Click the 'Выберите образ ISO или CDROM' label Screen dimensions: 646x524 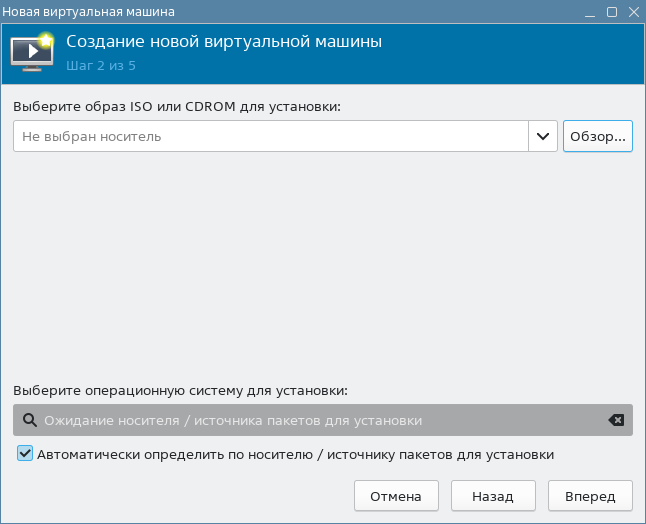coord(177,106)
